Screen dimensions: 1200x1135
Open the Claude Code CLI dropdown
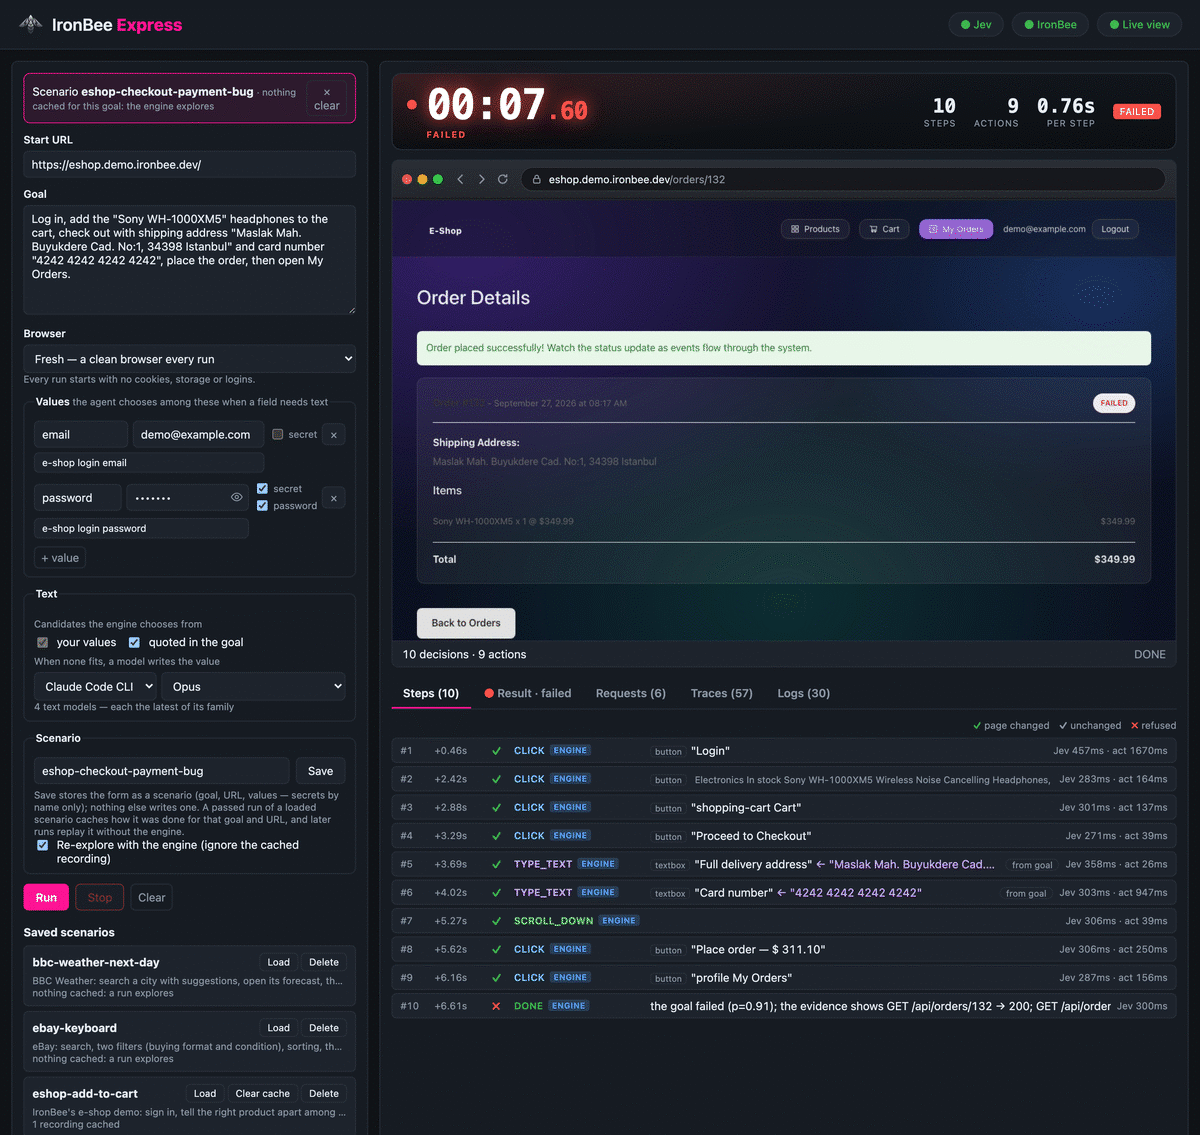pyautogui.click(x=96, y=686)
